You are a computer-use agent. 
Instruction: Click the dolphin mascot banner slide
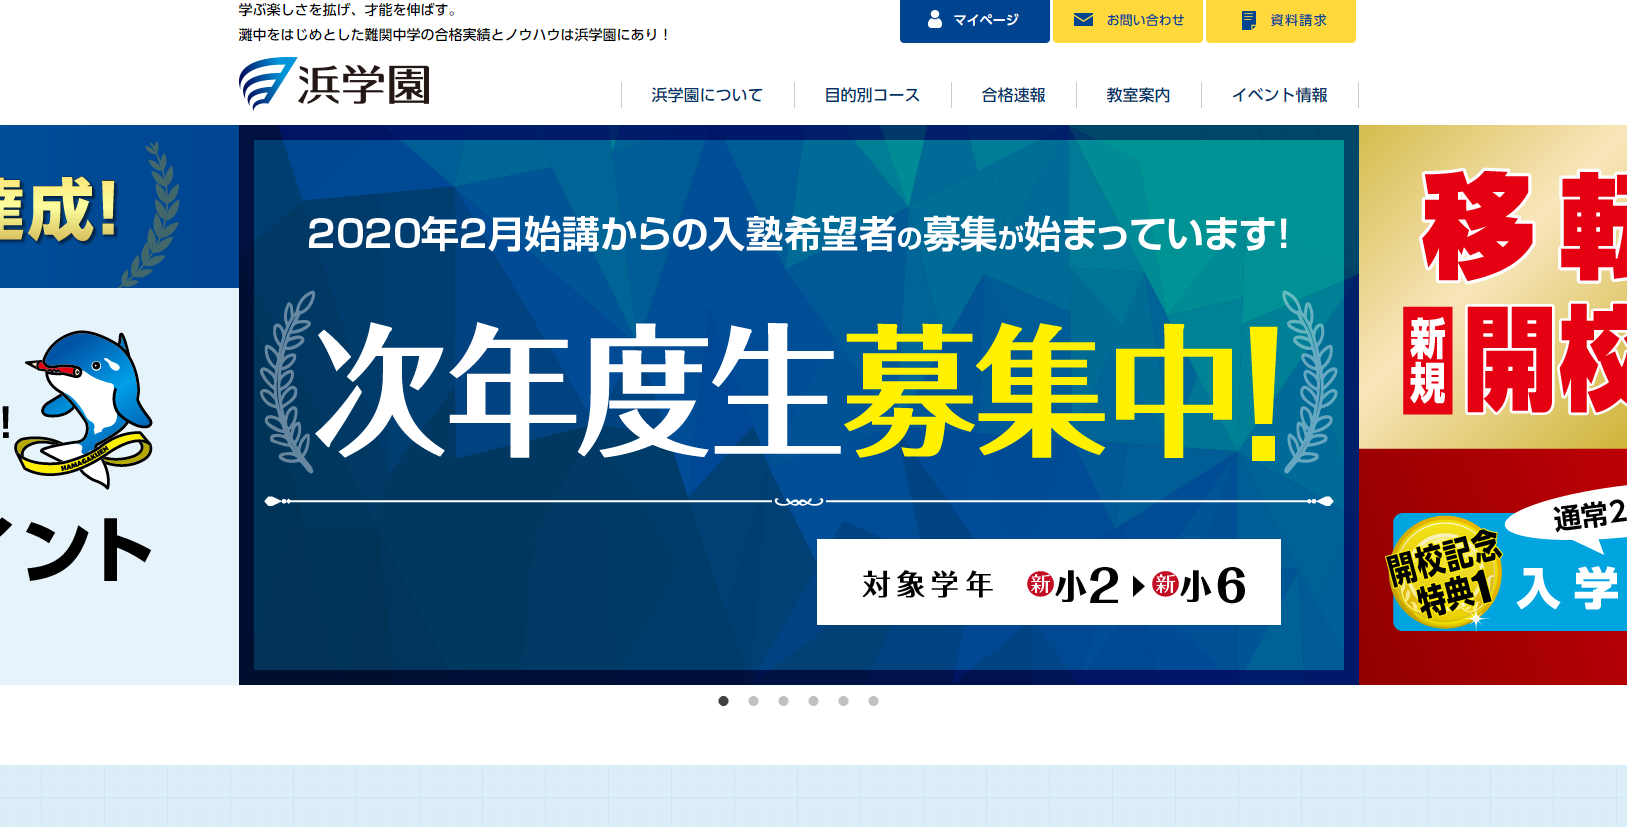click(x=119, y=405)
